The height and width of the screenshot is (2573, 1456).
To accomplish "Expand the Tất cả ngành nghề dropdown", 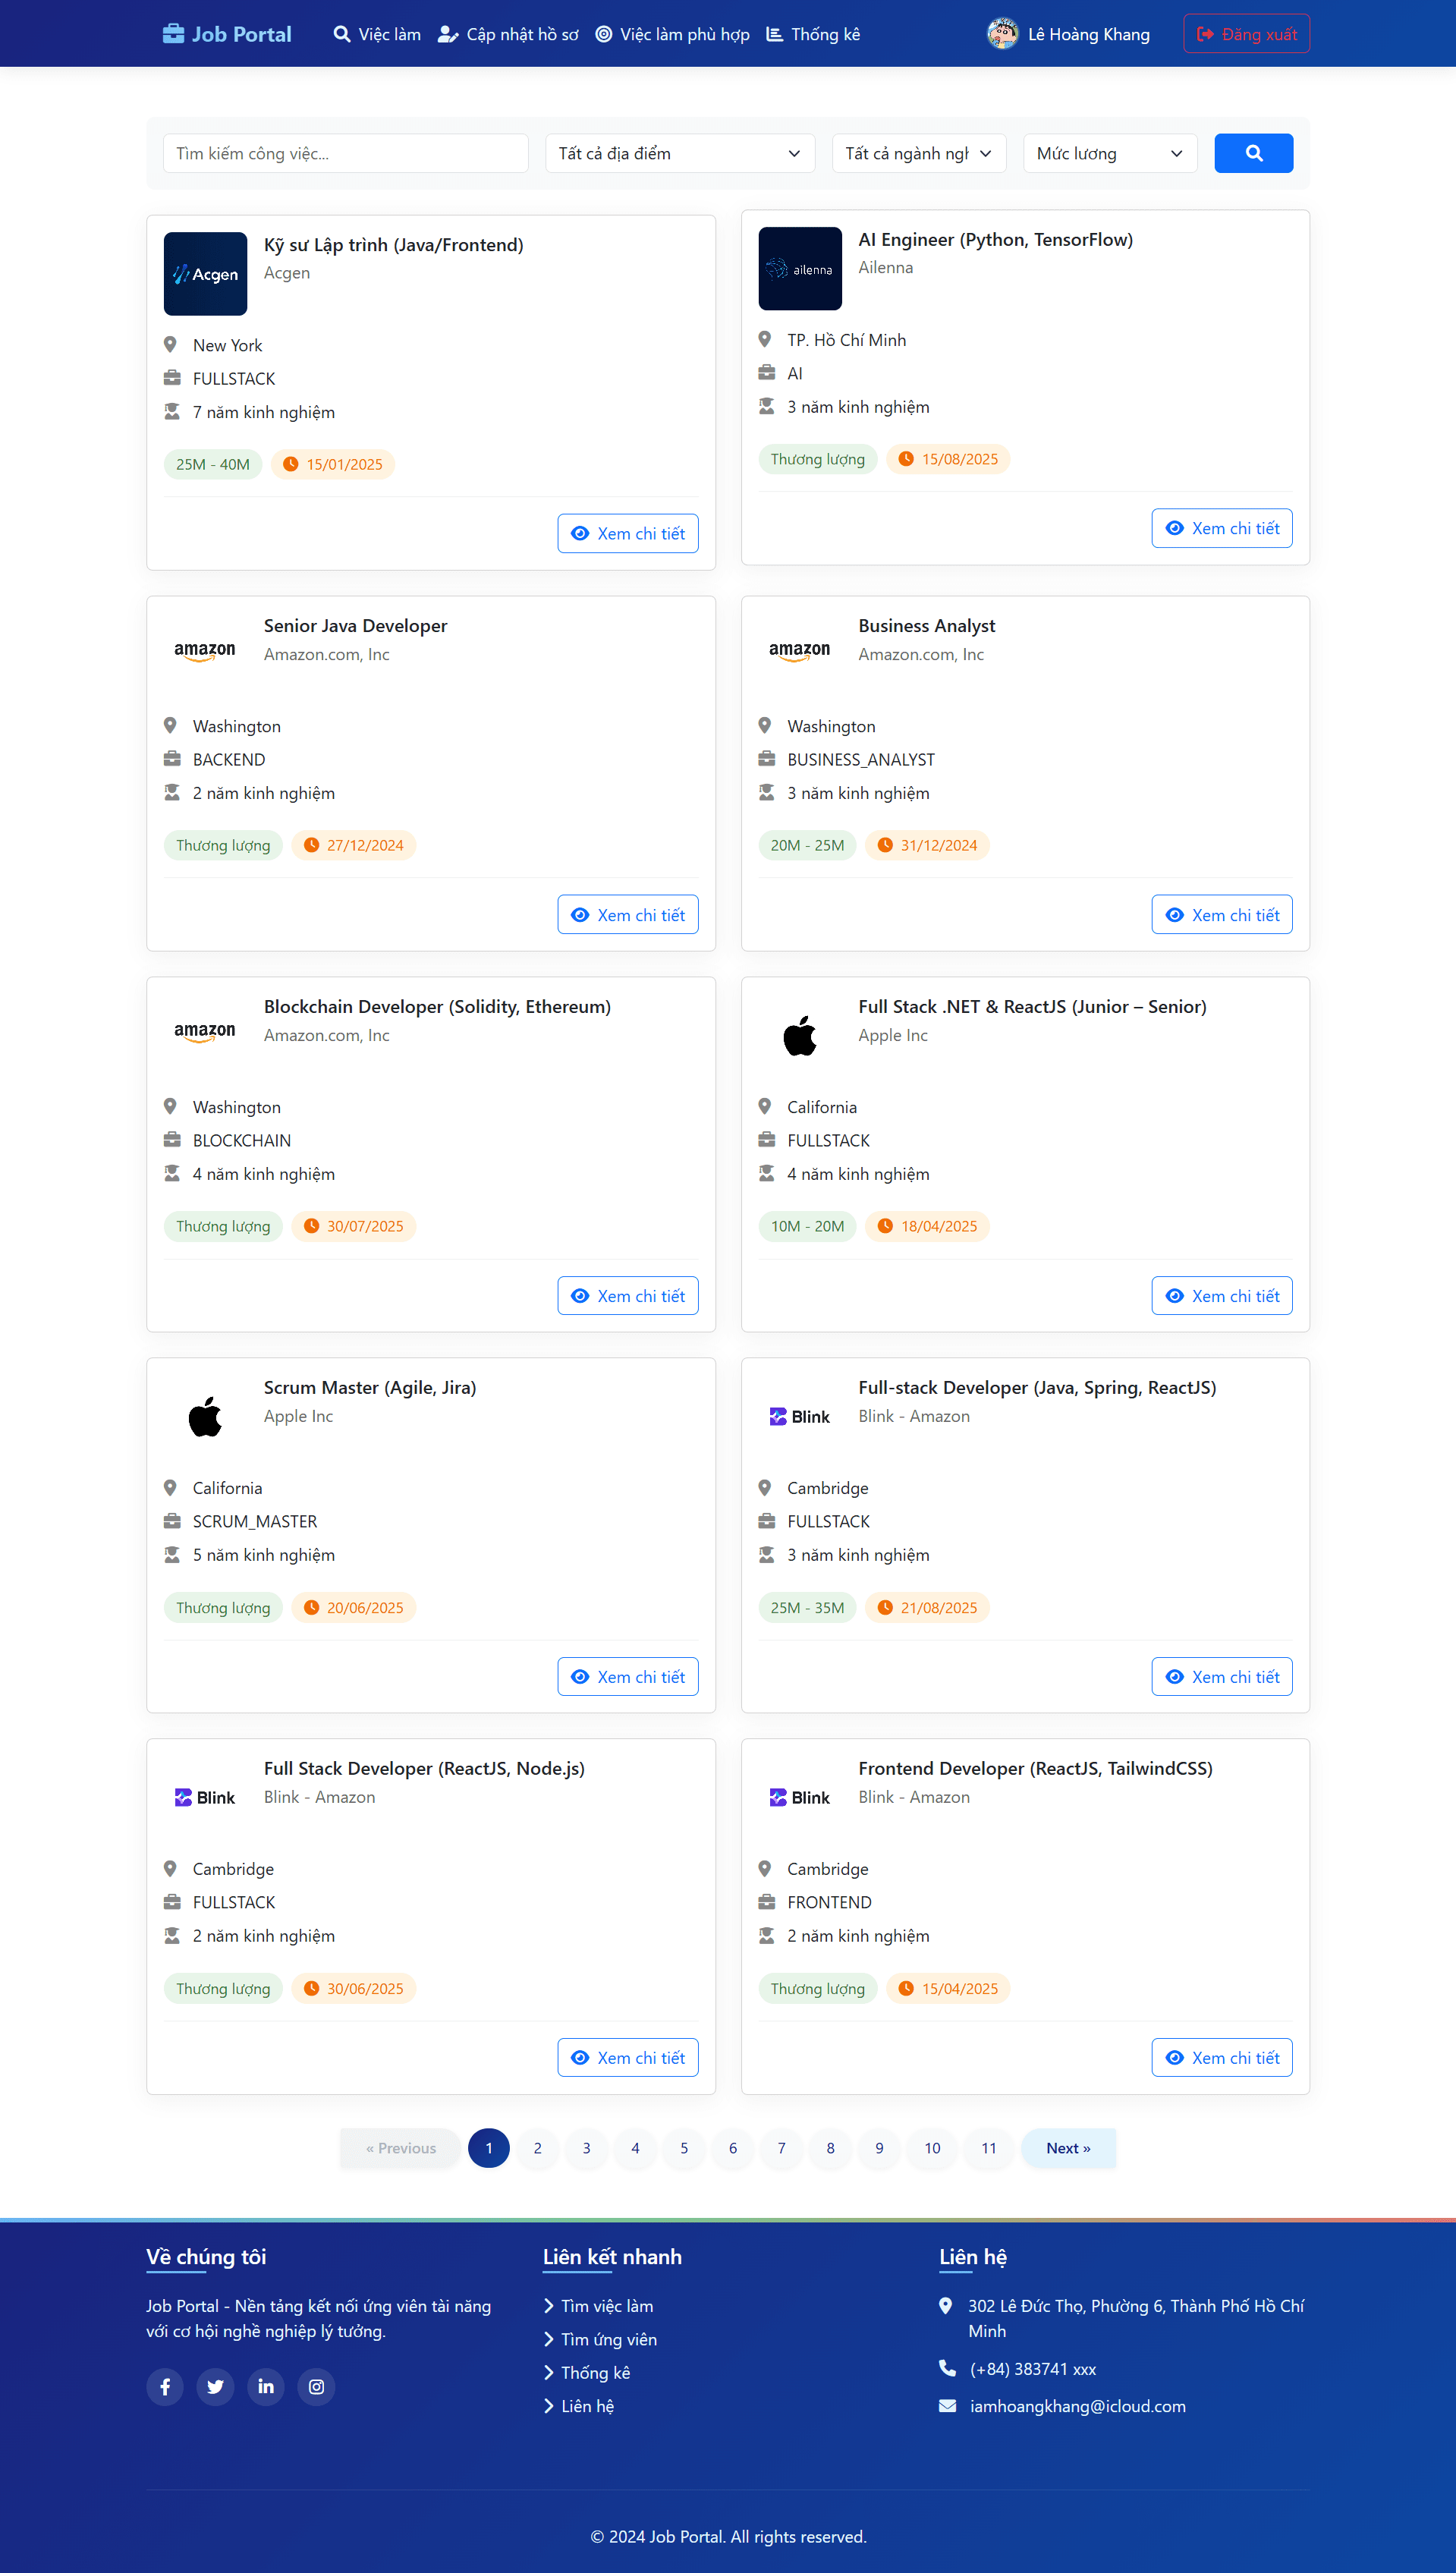I will [918, 153].
